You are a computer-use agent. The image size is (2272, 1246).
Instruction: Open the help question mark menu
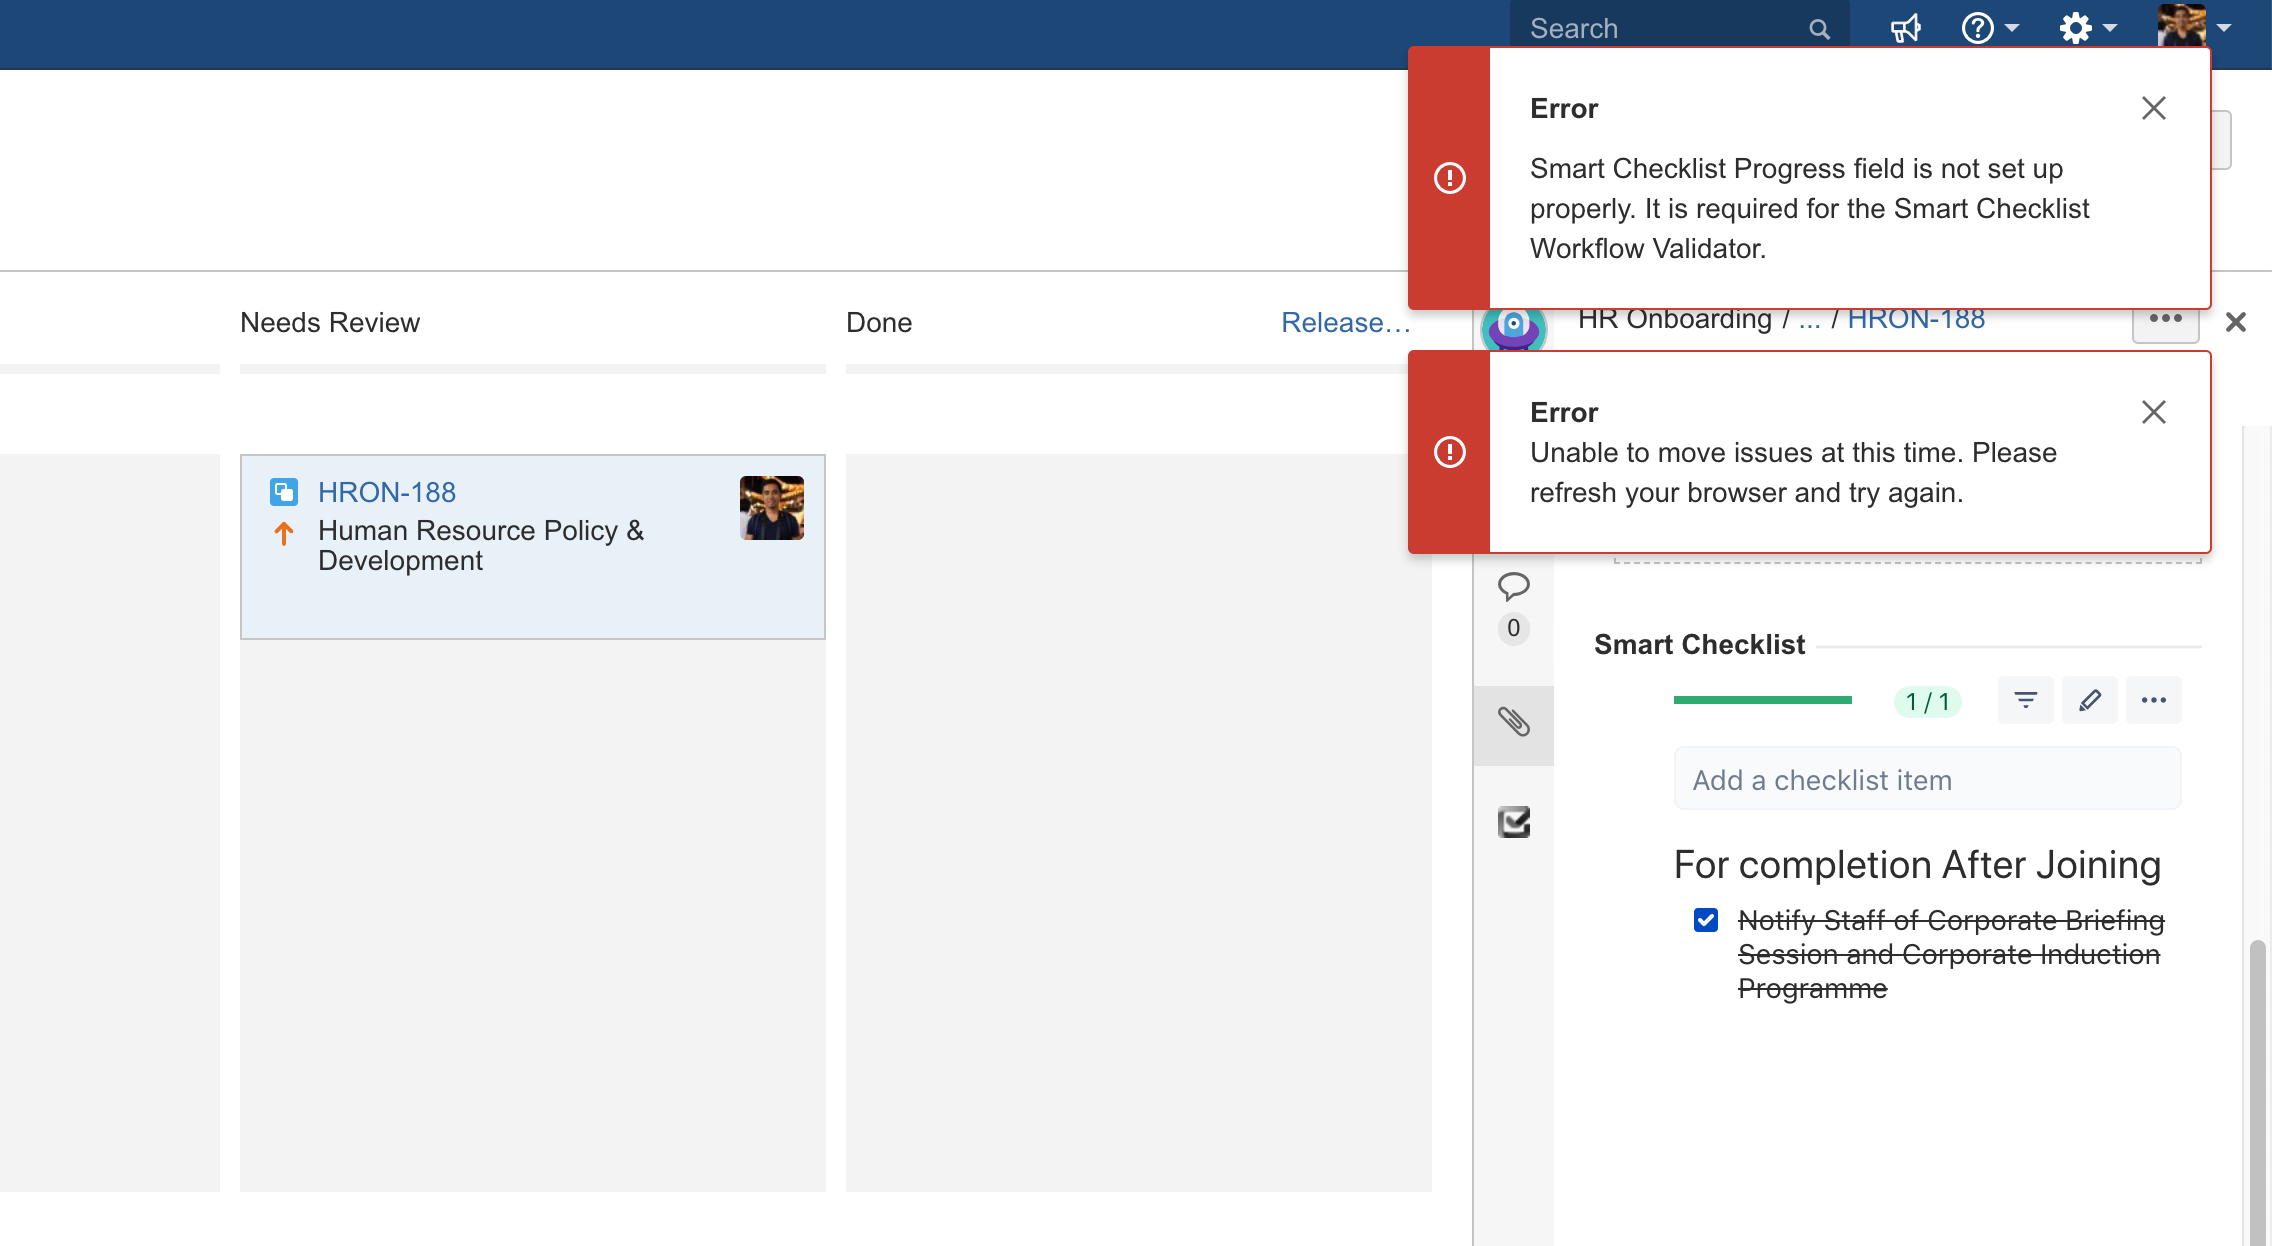pyautogui.click(x=1990, y=28)
